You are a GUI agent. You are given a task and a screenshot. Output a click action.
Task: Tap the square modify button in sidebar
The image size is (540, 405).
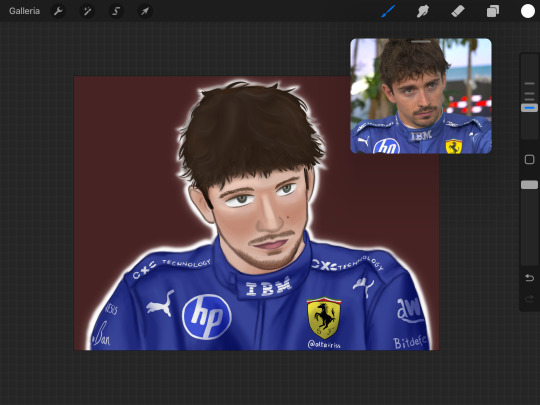[x=529, y=159]
